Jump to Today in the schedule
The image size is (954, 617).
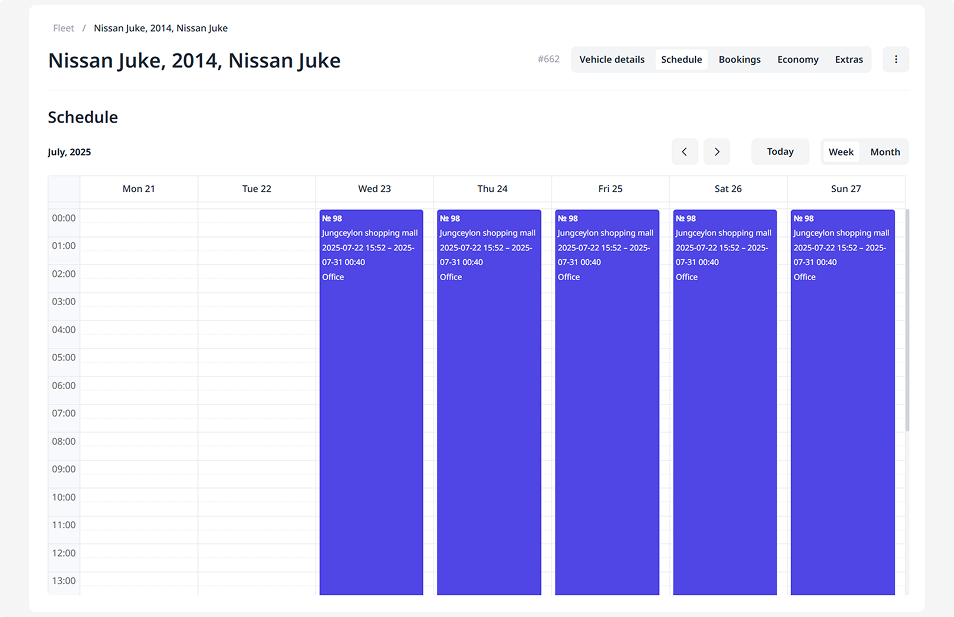[780, 152]
